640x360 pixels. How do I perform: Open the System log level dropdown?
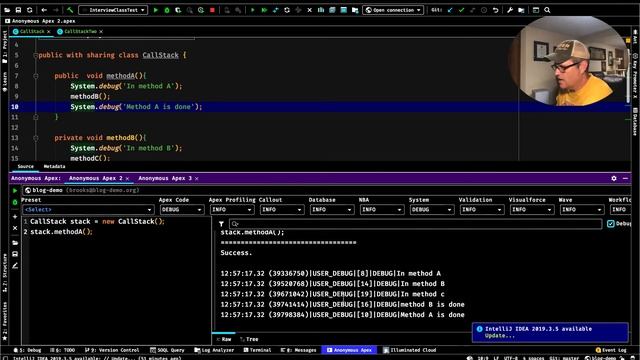pyautogui.click(x=431, y=209)
